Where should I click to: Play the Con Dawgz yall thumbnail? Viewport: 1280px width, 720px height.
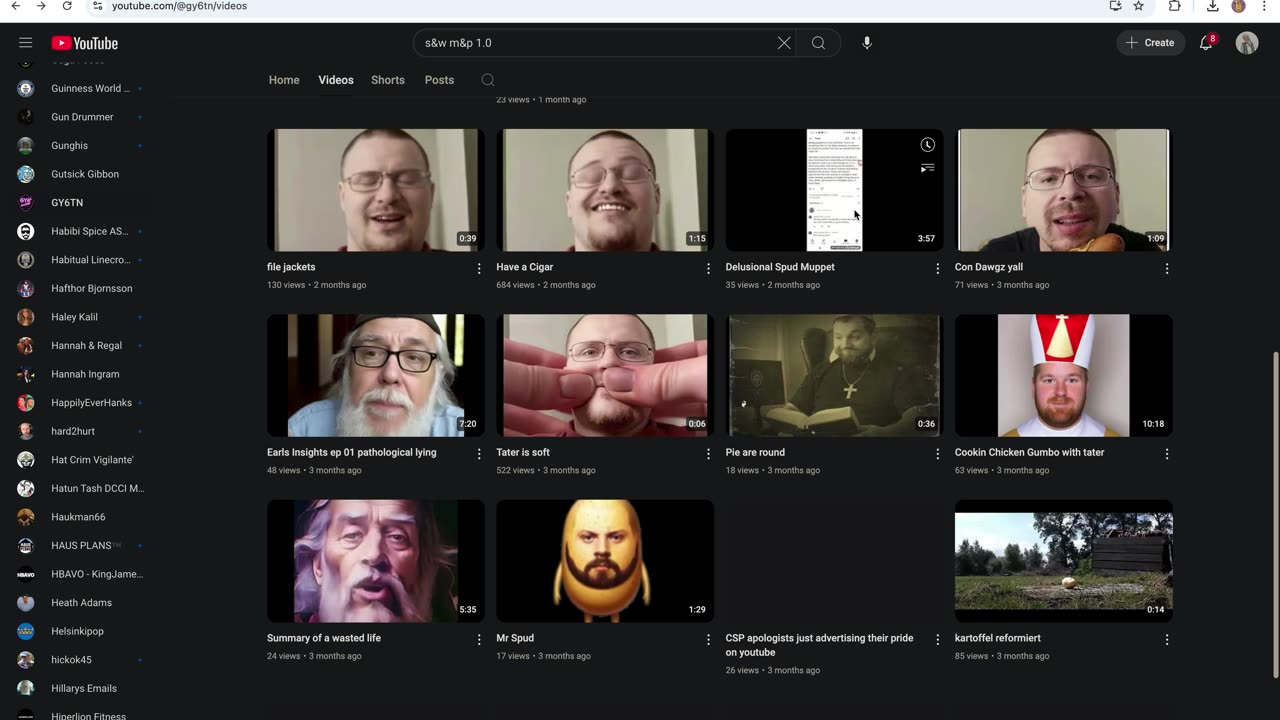click(1064, 190)
